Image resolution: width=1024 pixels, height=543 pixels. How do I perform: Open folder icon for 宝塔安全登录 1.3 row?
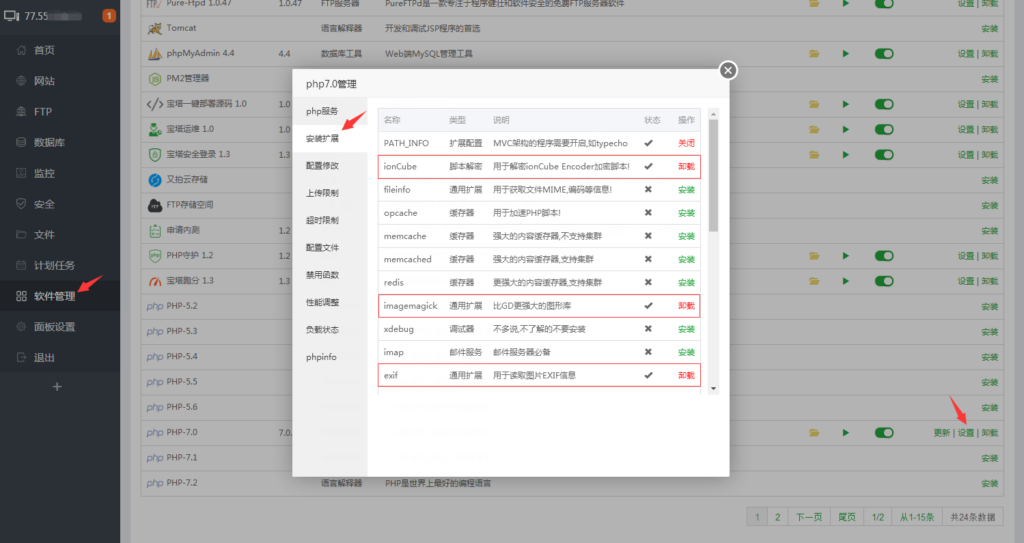pyautogui.click(x=814, y=155)
